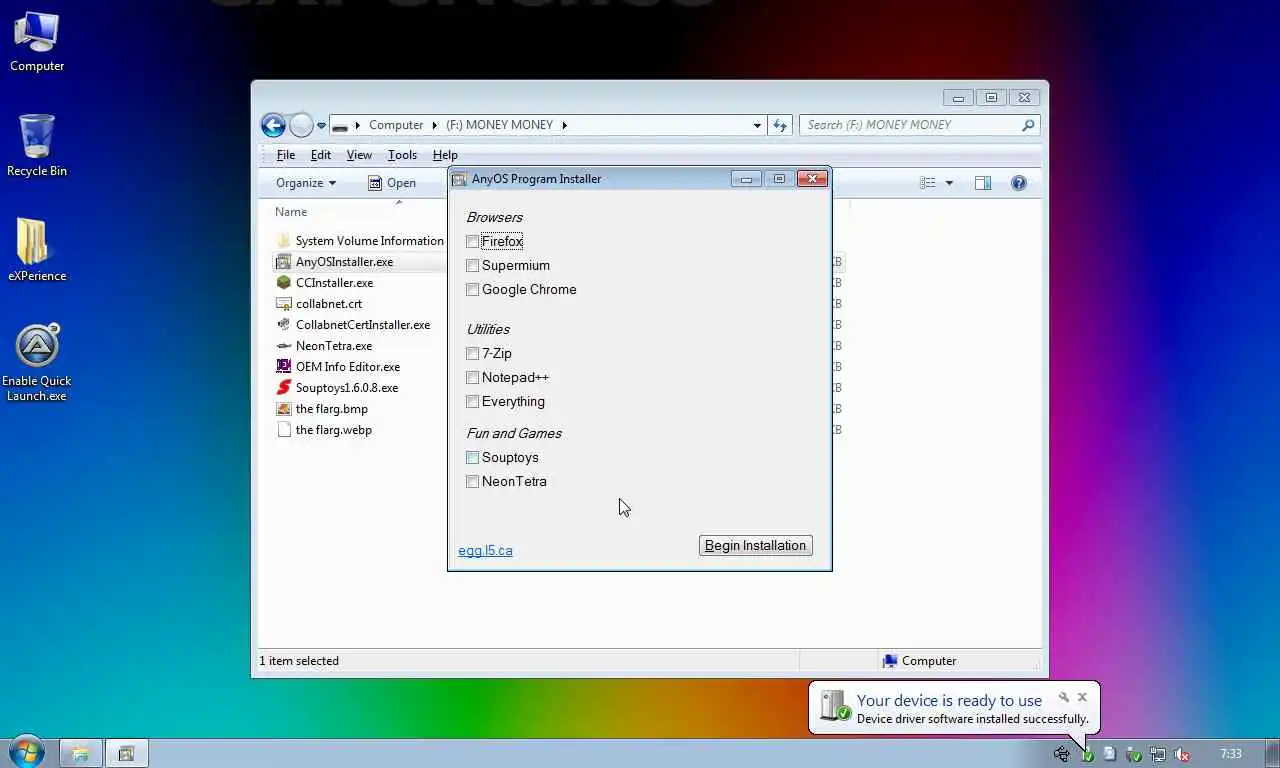Check the Google Chrome checkbox

[473, 290]
